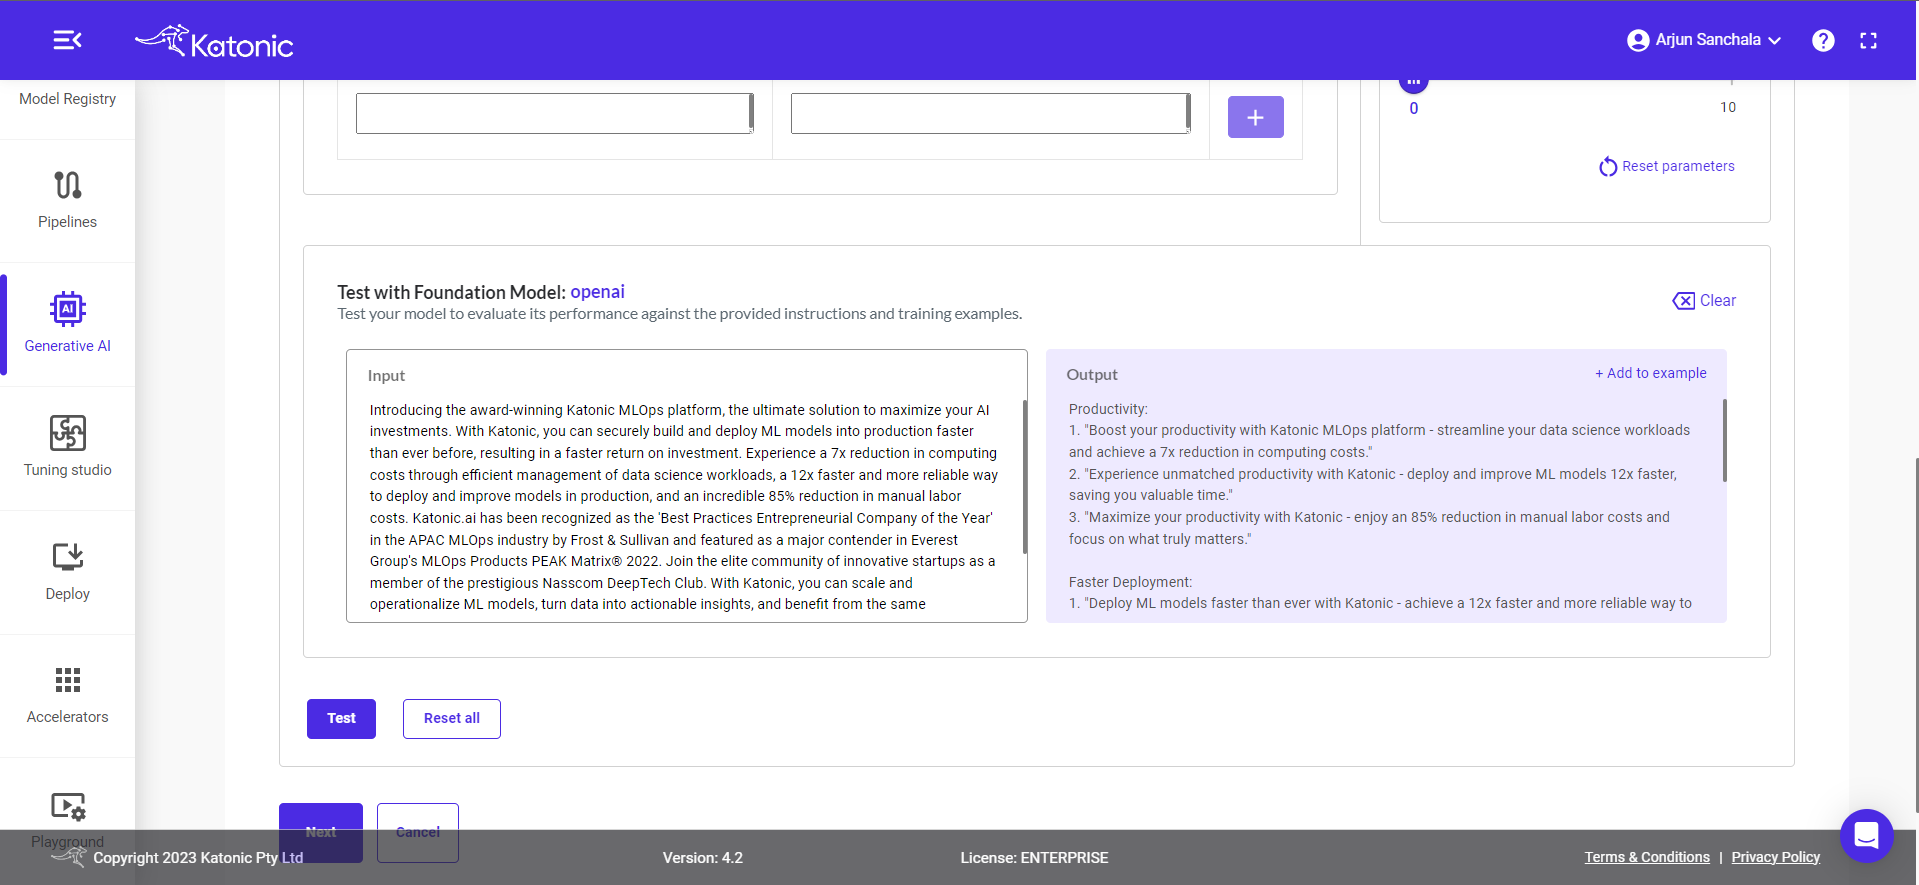The width and height of the screenshot is (1919, 885).
Task: Click 'License: ENTERPRISE' footer text
Action: click(x=1034, y=858)
